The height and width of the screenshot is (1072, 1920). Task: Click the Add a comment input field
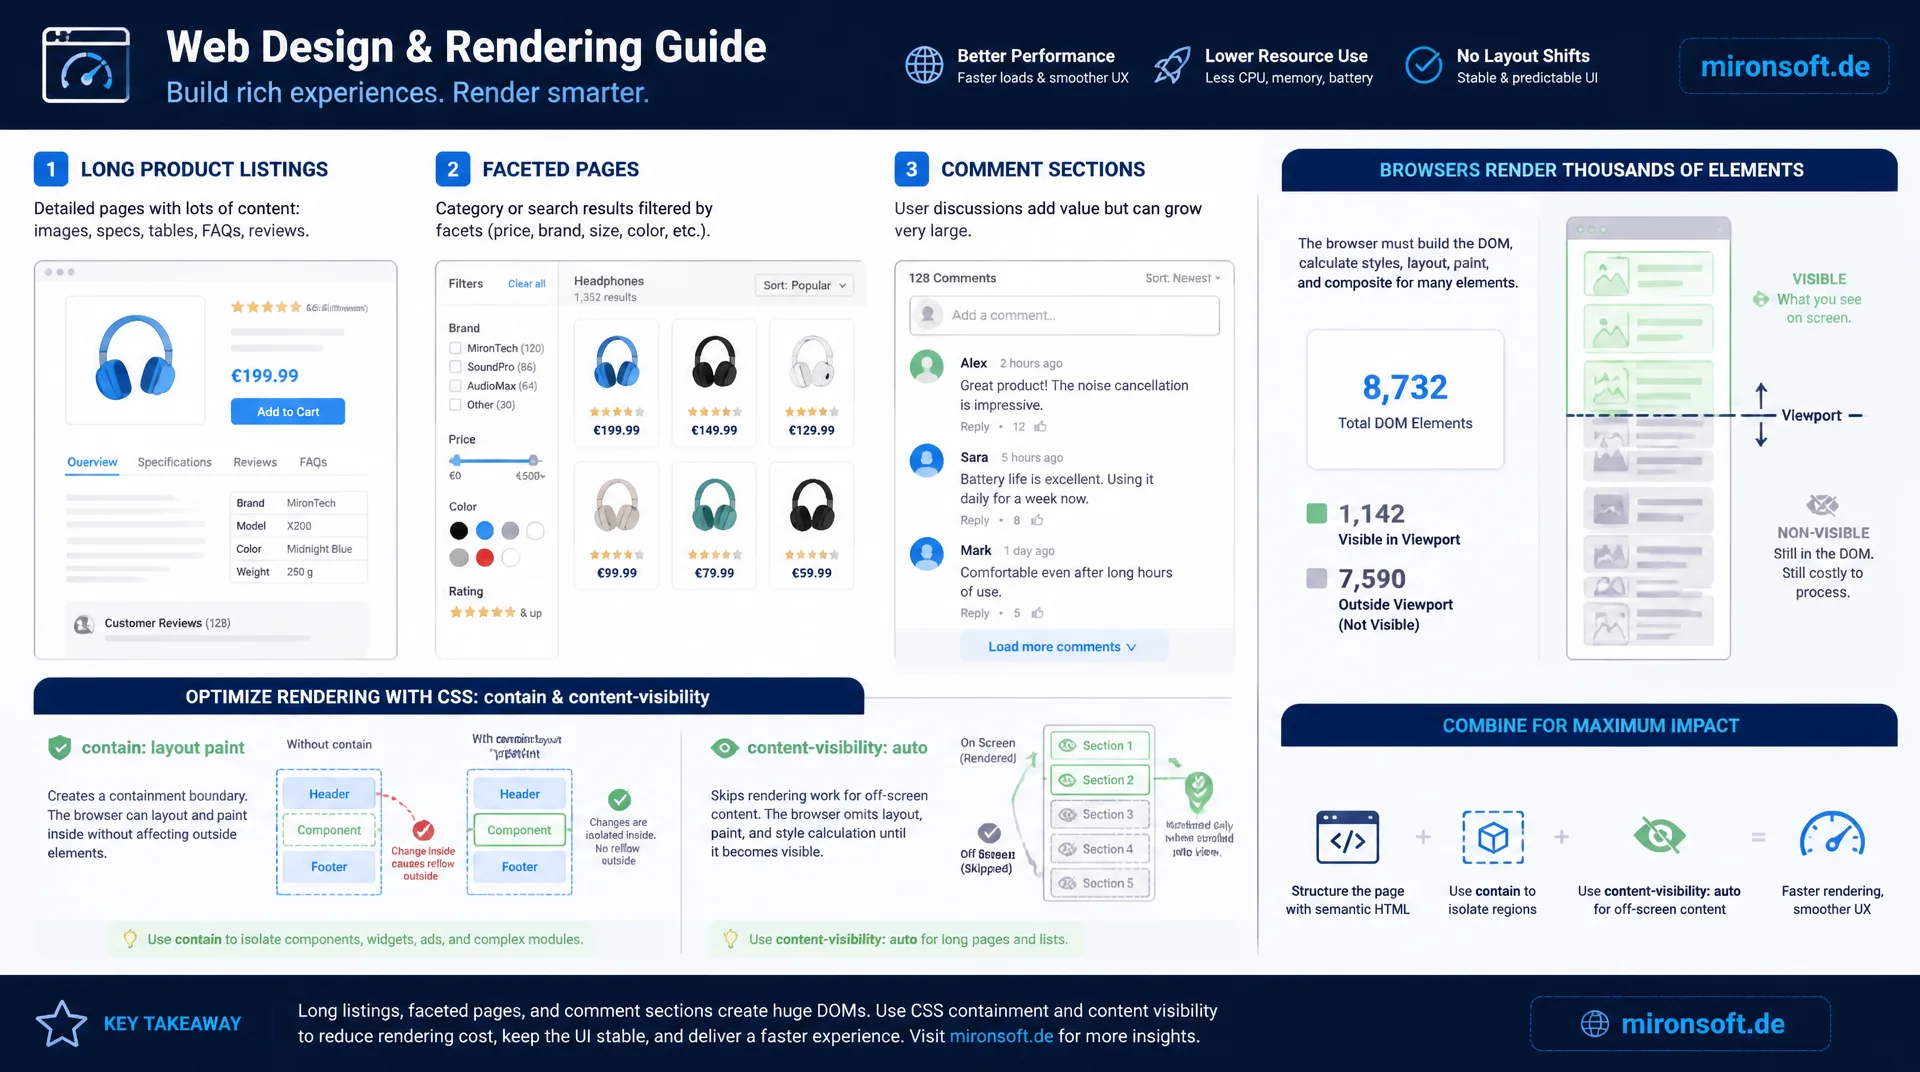click(x=1064, y=316)
